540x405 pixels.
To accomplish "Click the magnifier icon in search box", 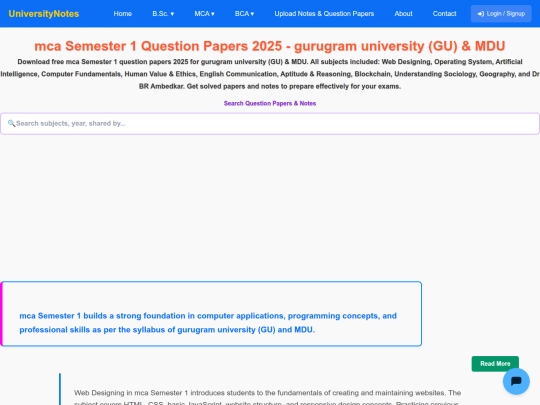I will coord(11,123).
